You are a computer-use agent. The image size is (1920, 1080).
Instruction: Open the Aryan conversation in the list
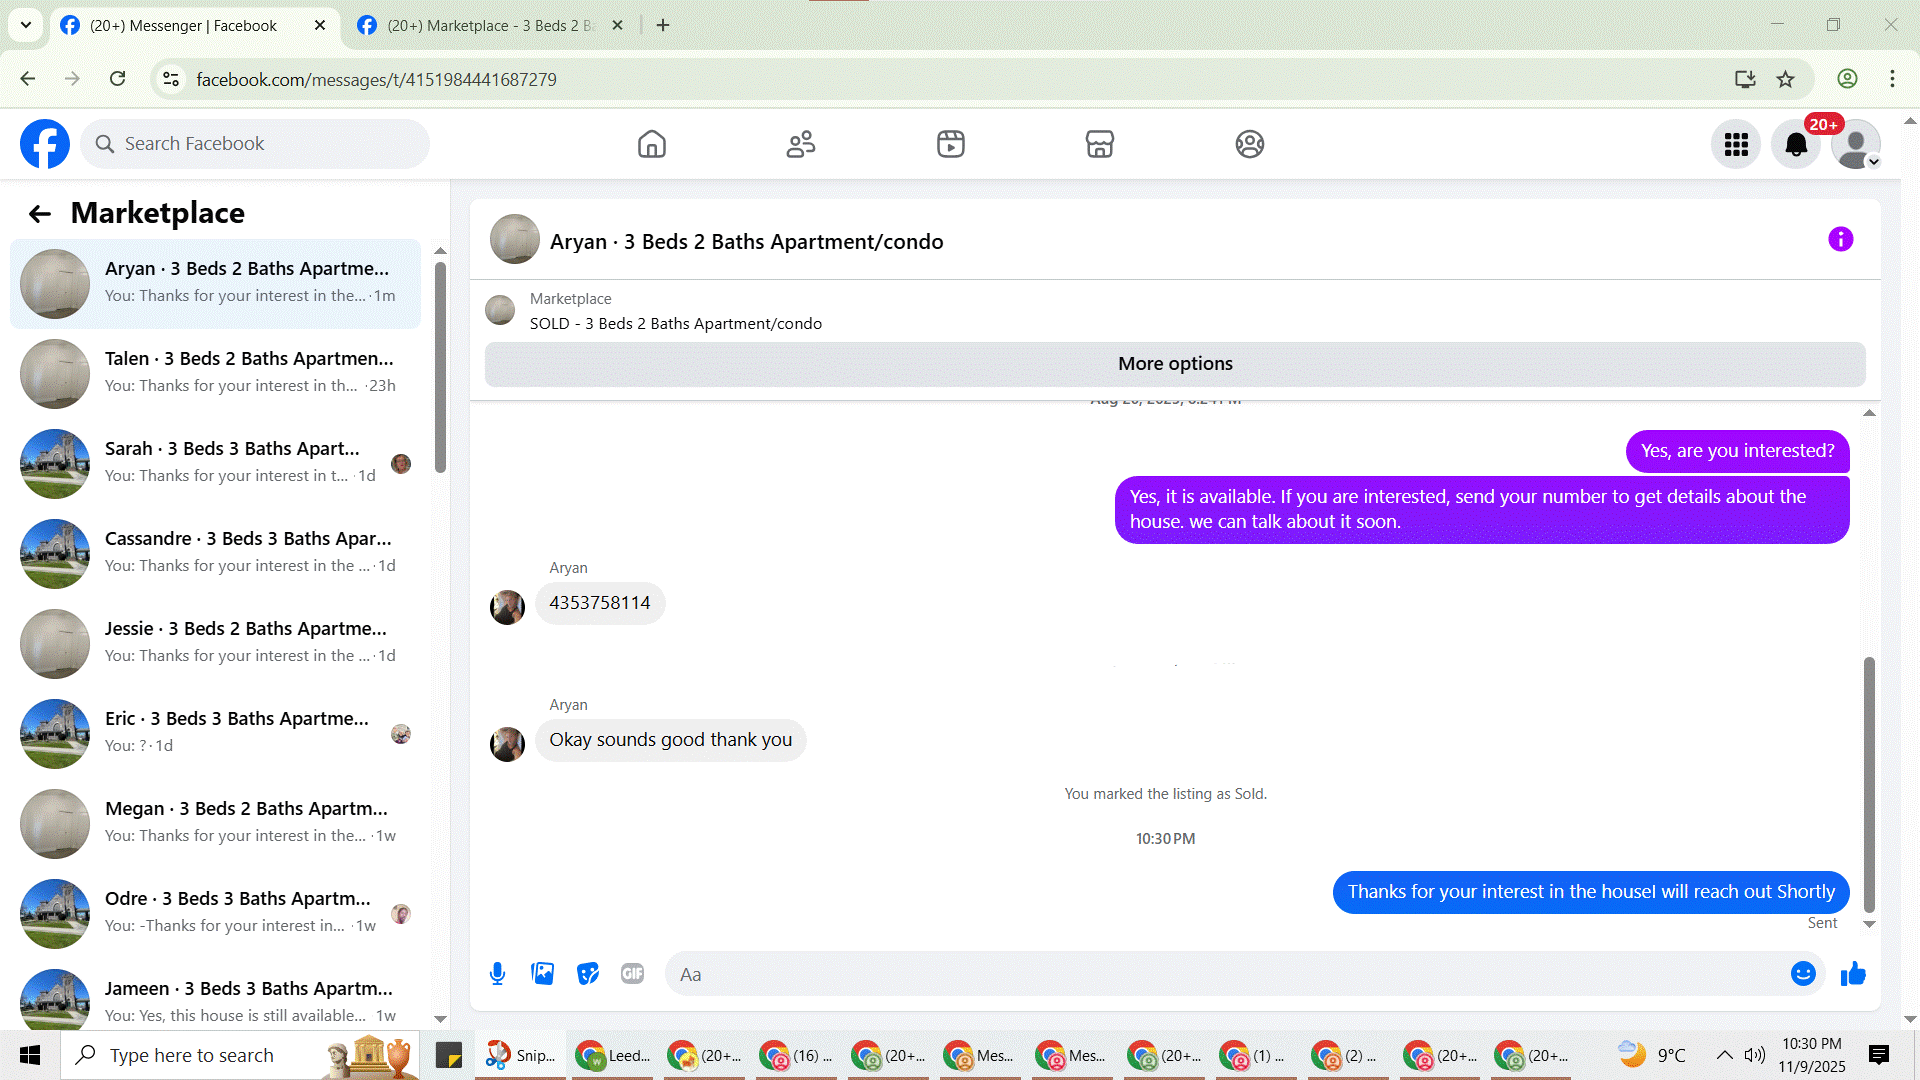[215, 283]
